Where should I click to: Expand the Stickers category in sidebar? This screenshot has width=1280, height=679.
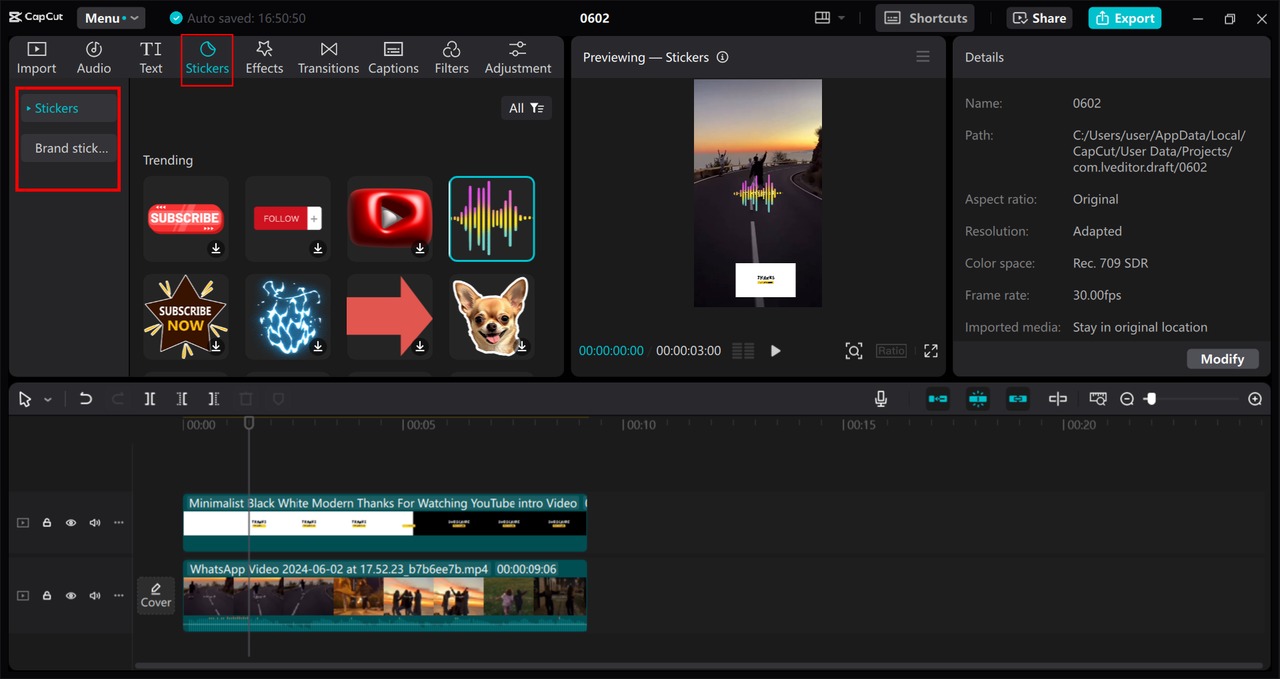click(69, 108)
